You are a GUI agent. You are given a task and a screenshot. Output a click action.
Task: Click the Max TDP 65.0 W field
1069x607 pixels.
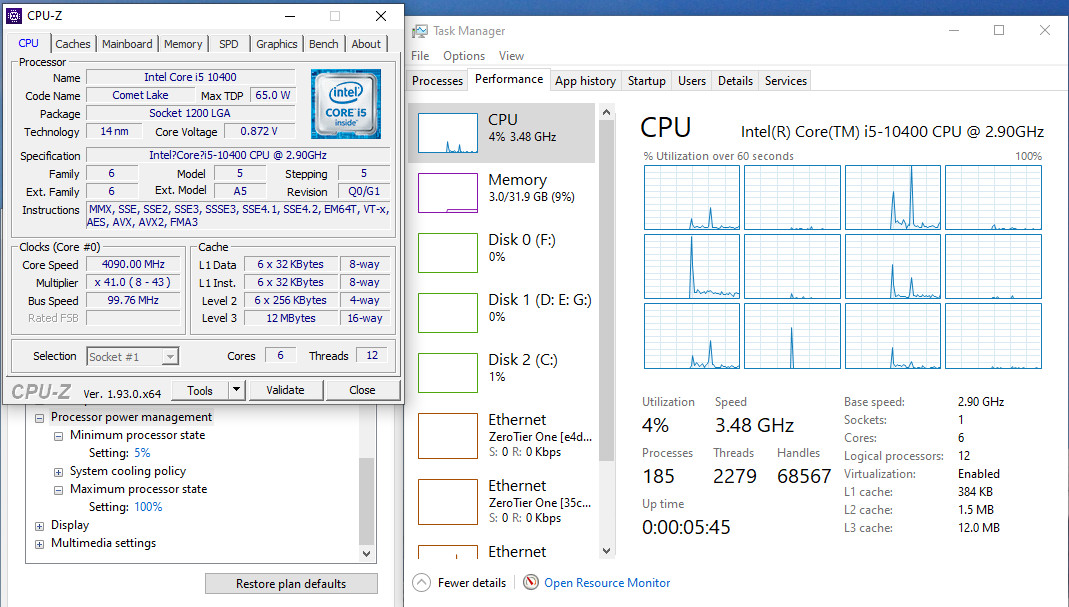click(x=273, y=95)
